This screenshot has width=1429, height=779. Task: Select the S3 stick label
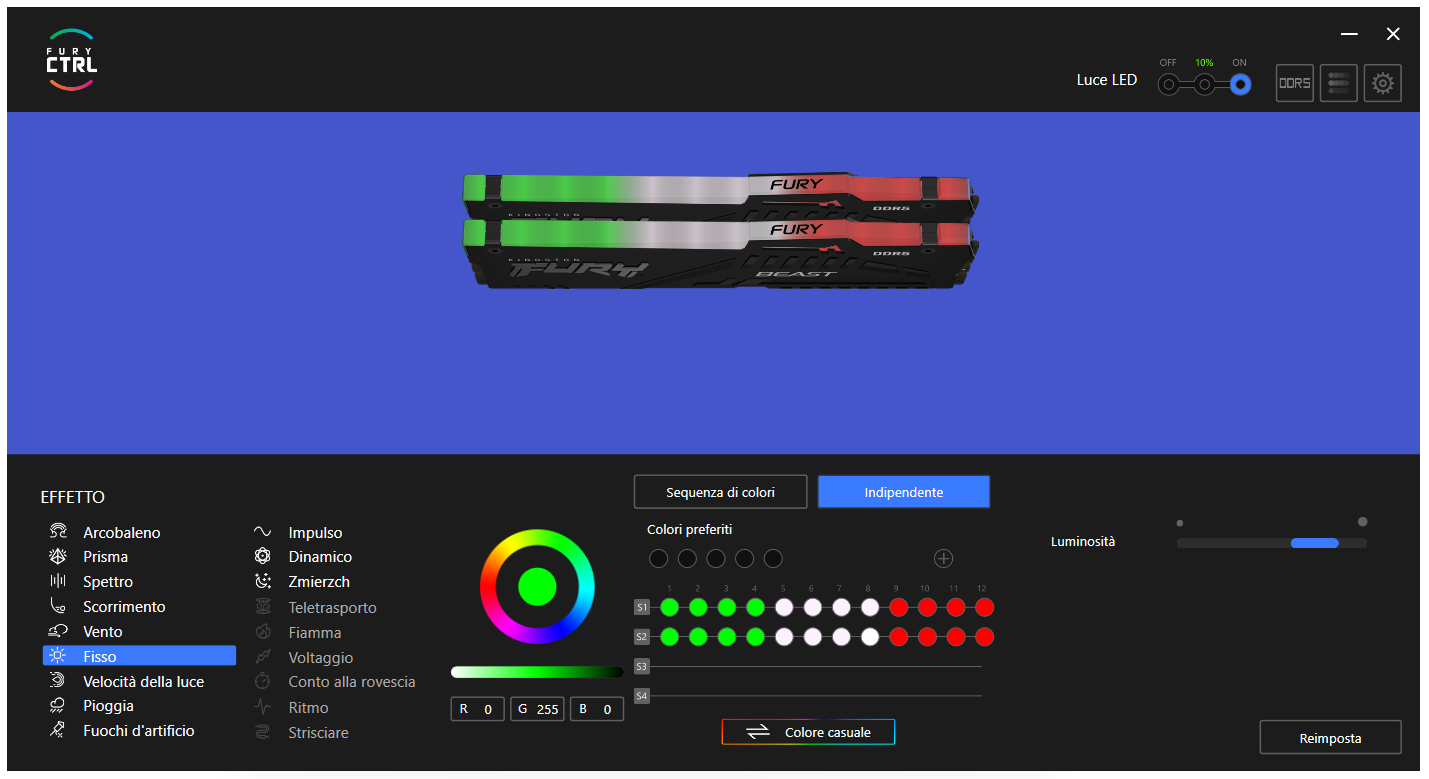coord(642,666)
